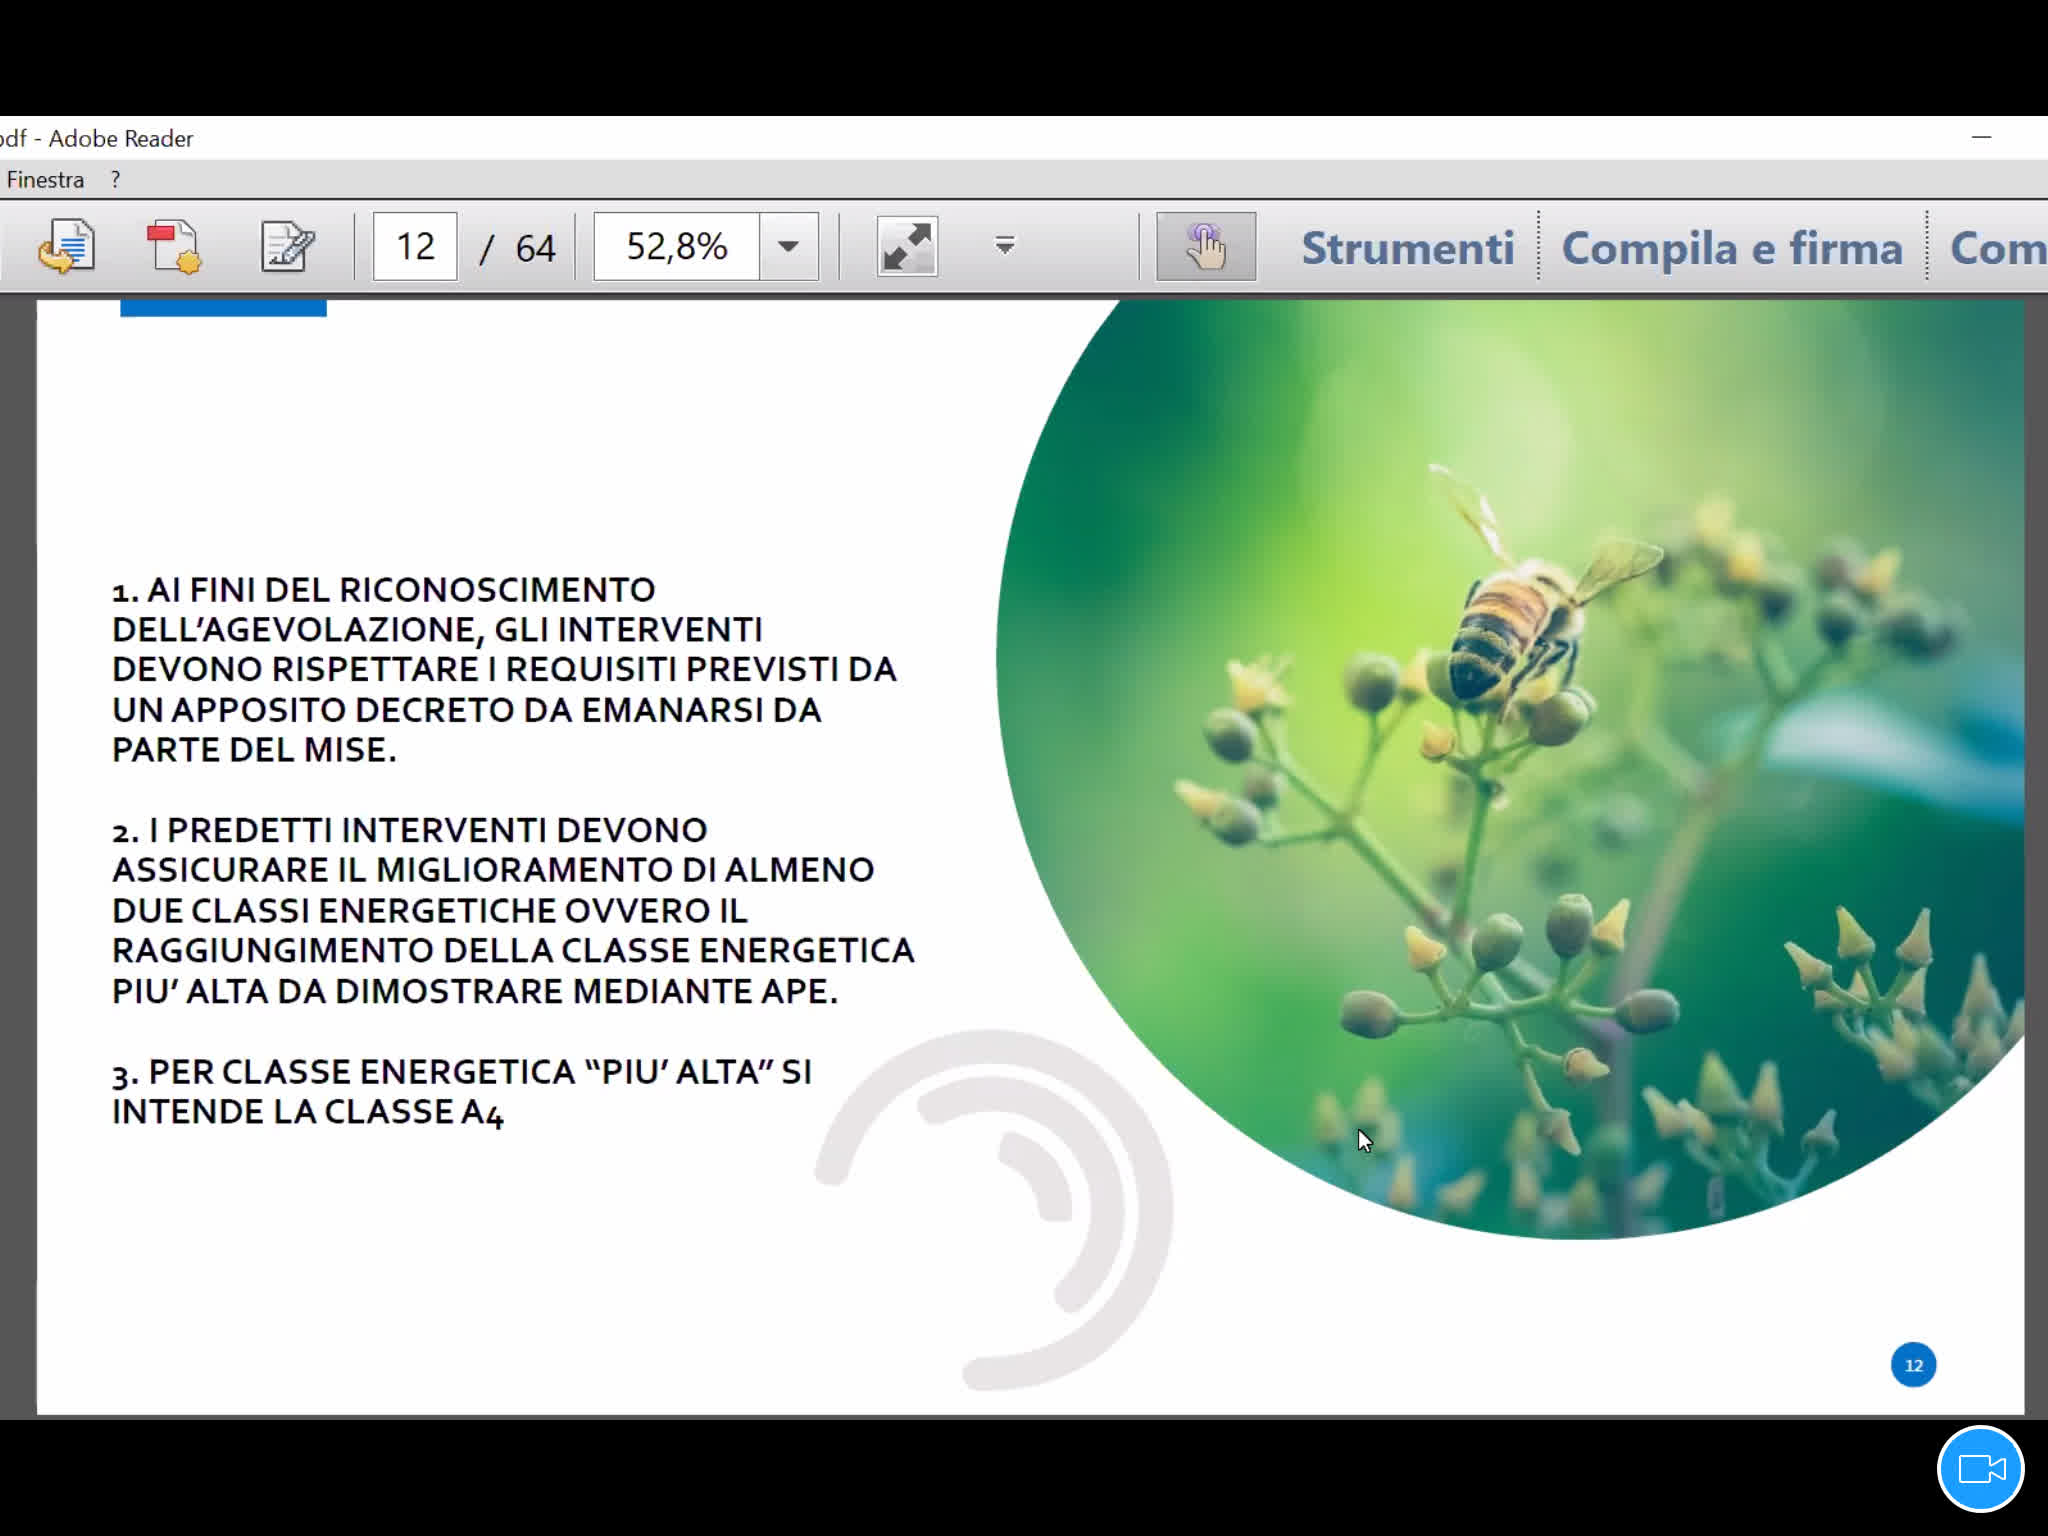Click the blue video camera button

click(x=1980, y=1469)
